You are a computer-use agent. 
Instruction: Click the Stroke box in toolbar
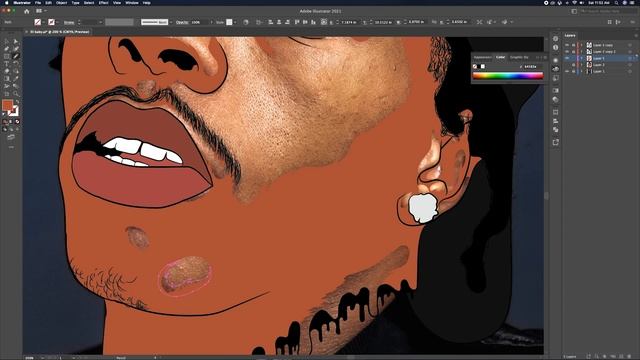(14, 111)
